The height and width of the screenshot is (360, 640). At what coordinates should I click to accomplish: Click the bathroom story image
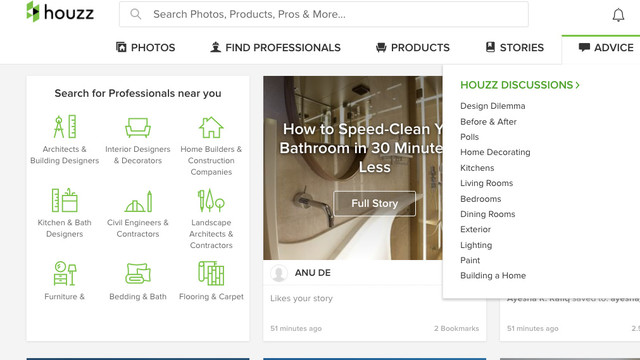[353, 168]
